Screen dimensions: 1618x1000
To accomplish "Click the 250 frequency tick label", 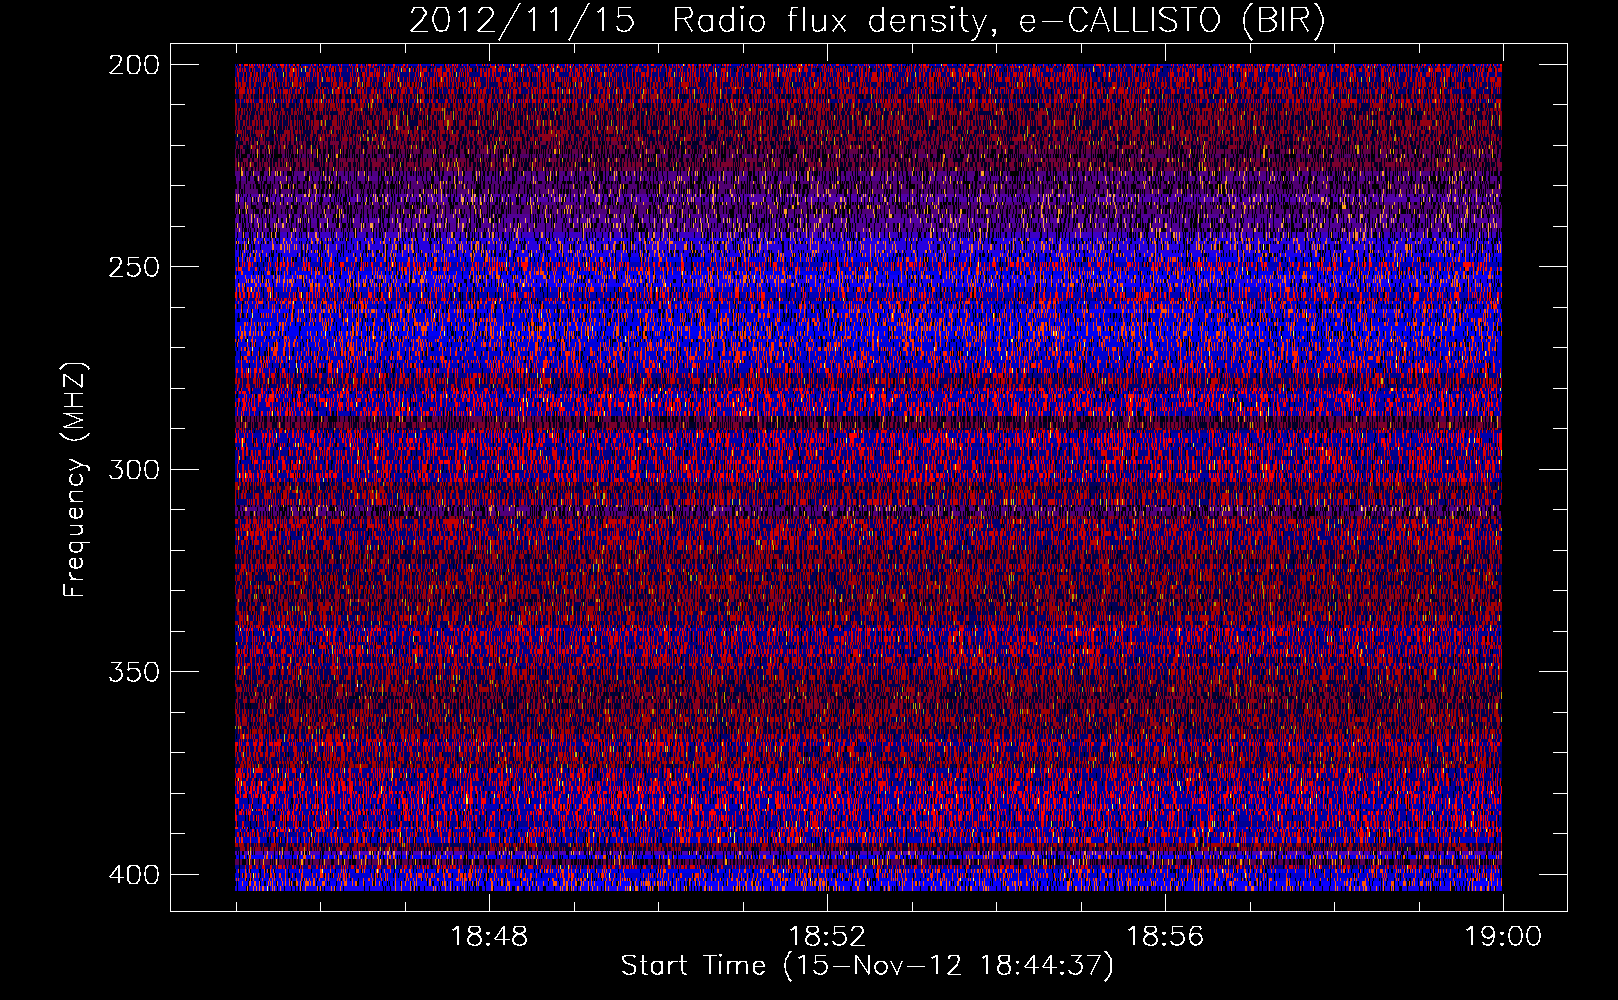I will click(133, 267).
